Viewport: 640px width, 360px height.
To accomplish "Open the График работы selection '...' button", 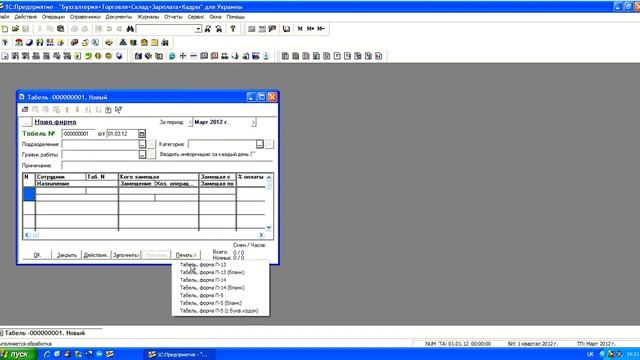I will (142, 155).
